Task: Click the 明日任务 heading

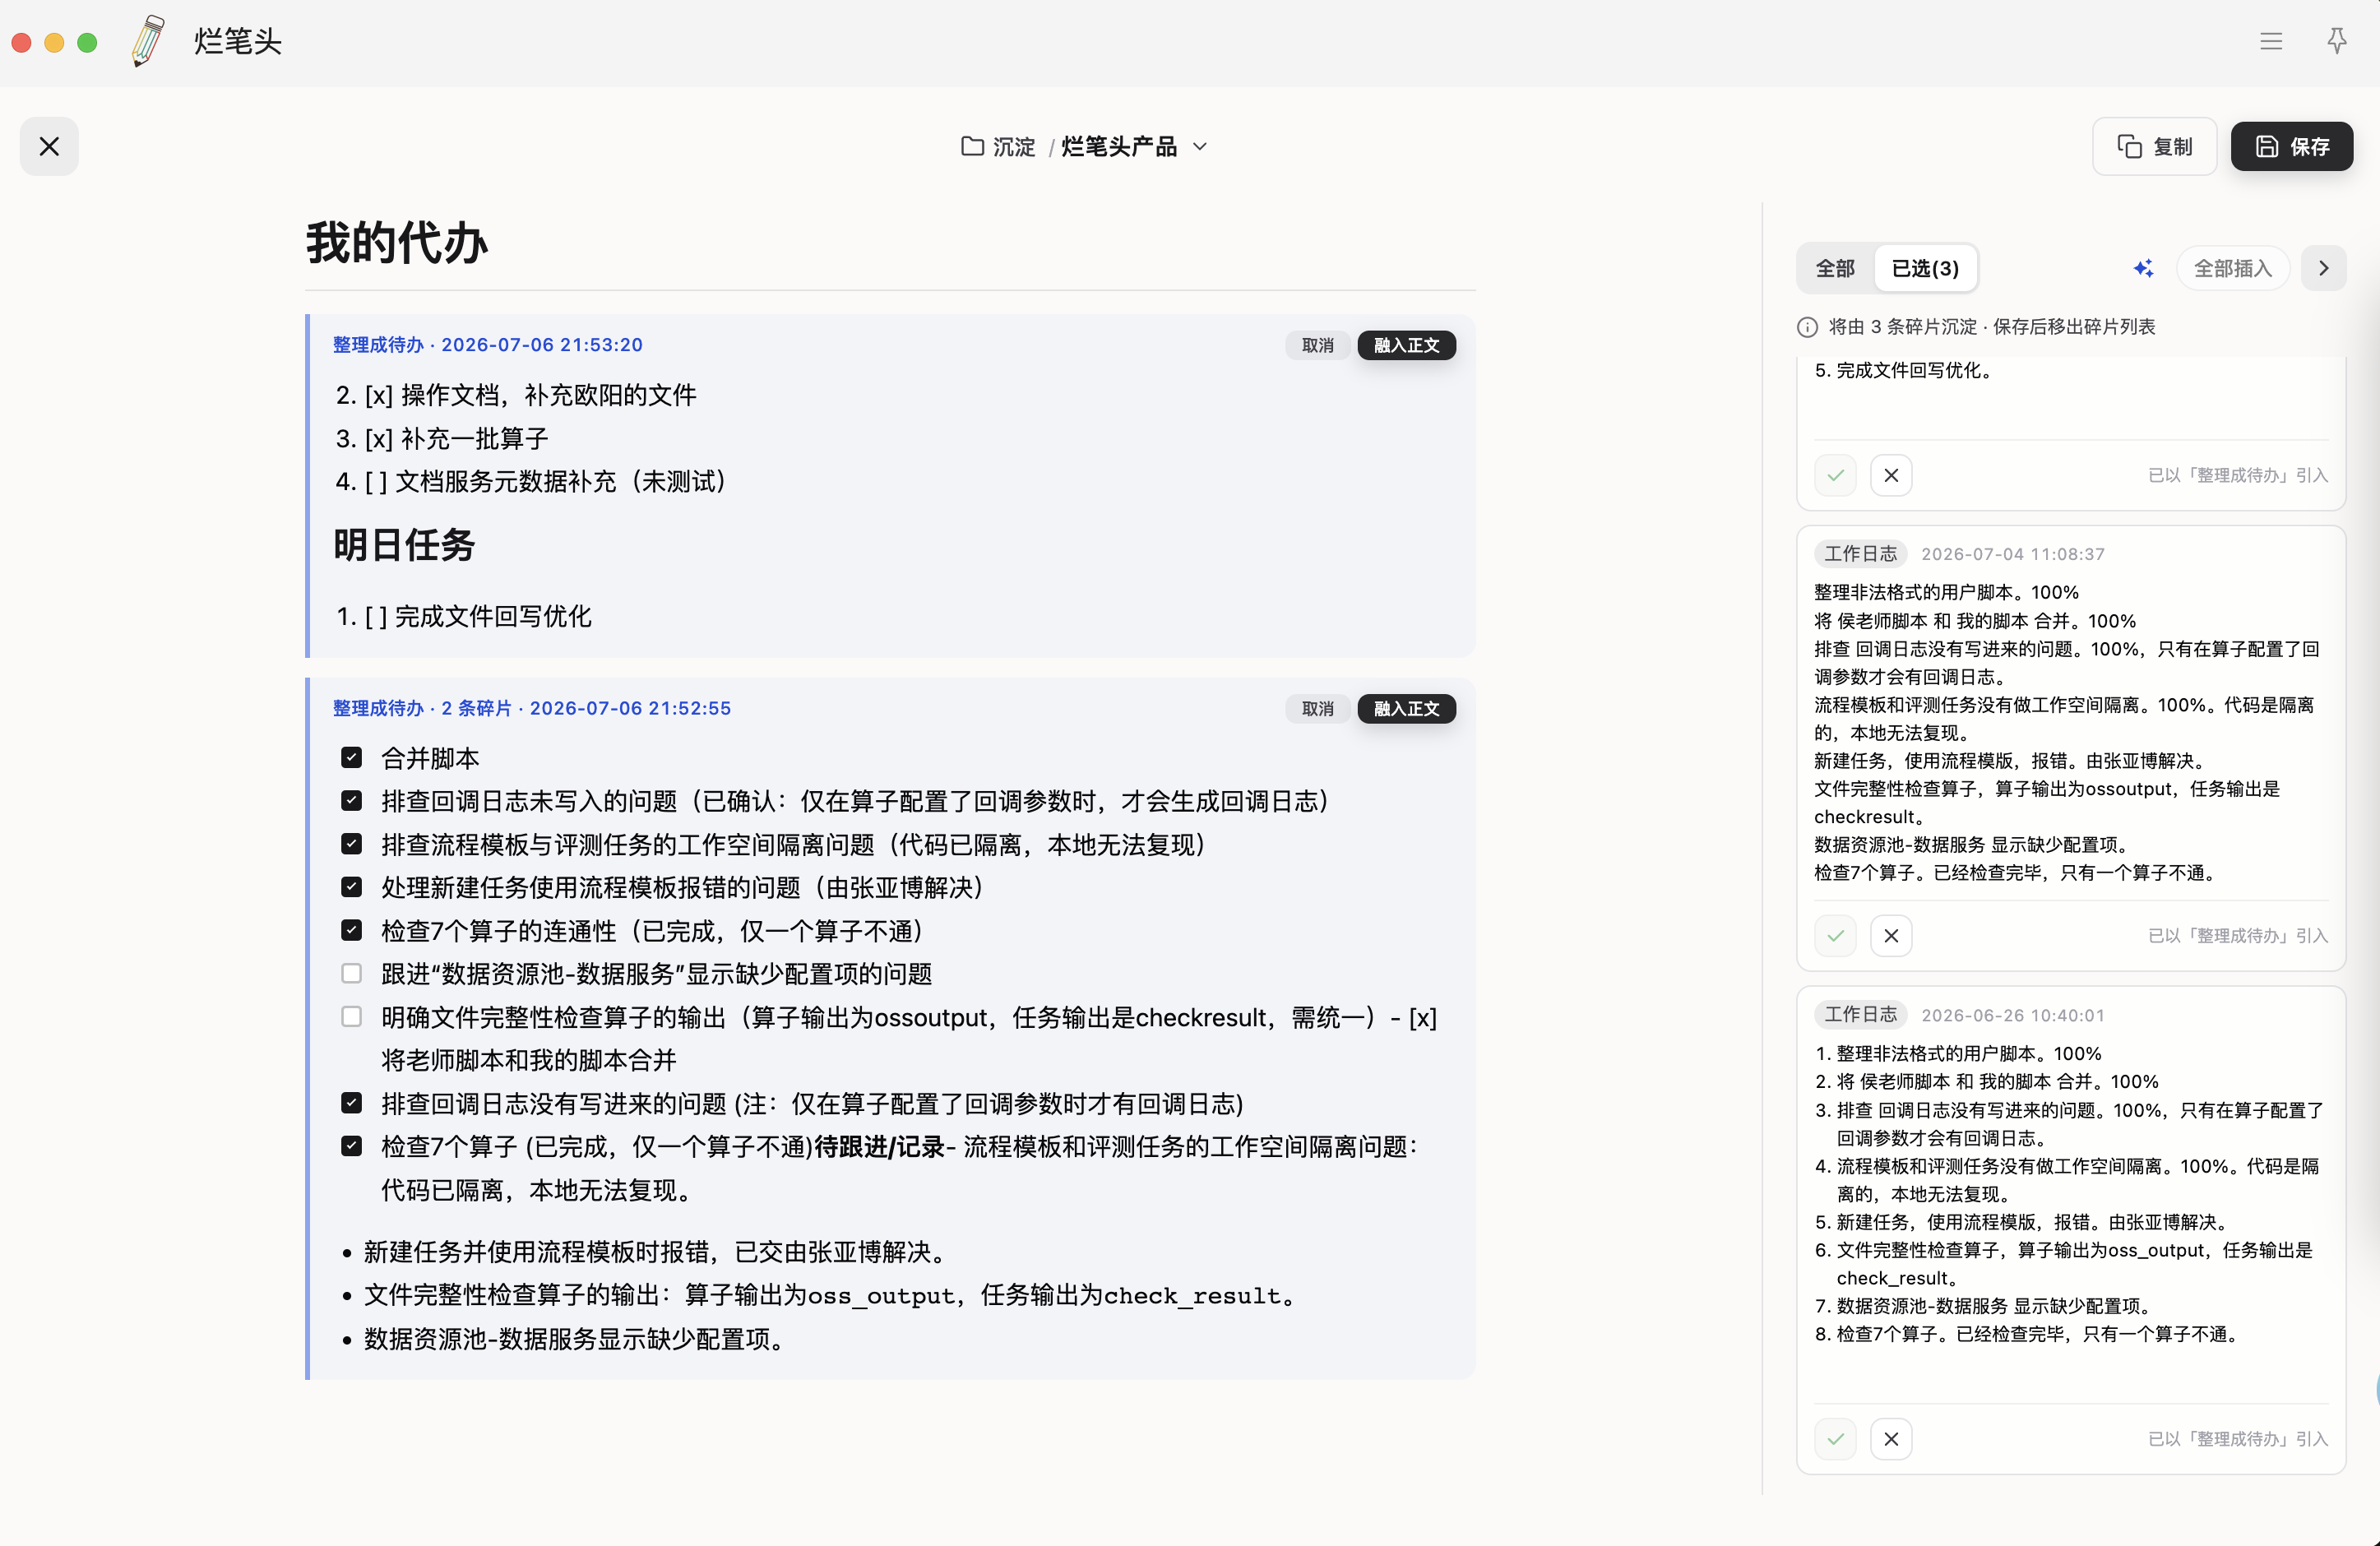Action: point(404,545)
